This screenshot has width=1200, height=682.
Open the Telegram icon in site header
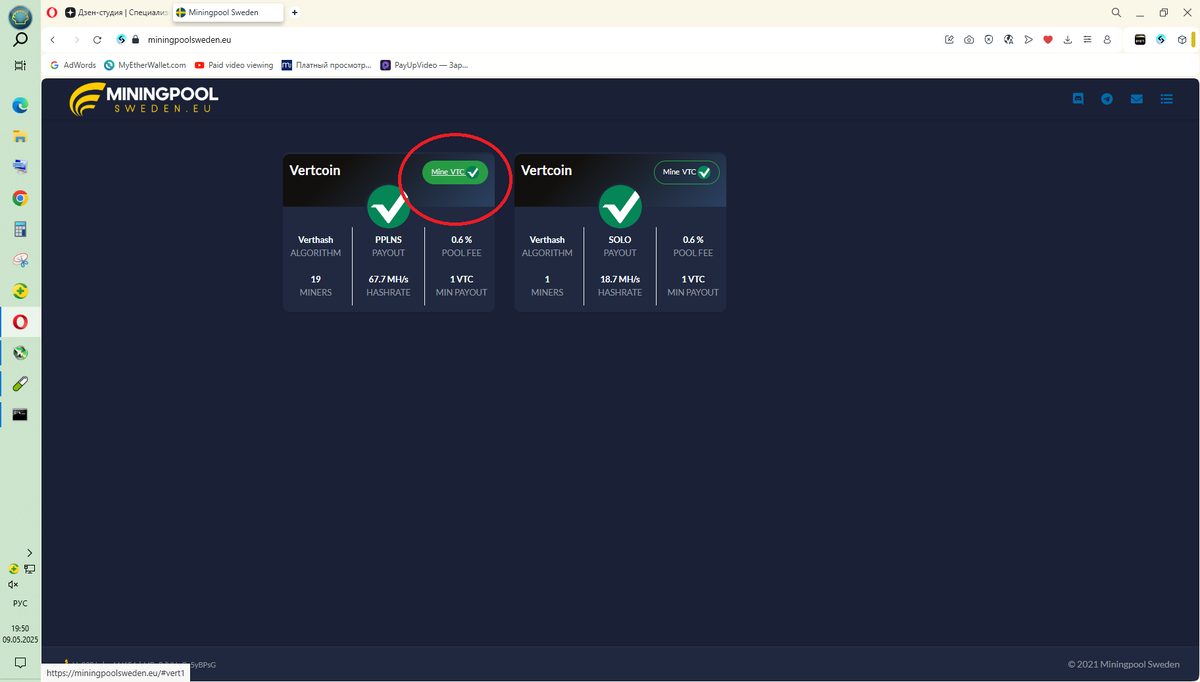(x=1107, y=99)
